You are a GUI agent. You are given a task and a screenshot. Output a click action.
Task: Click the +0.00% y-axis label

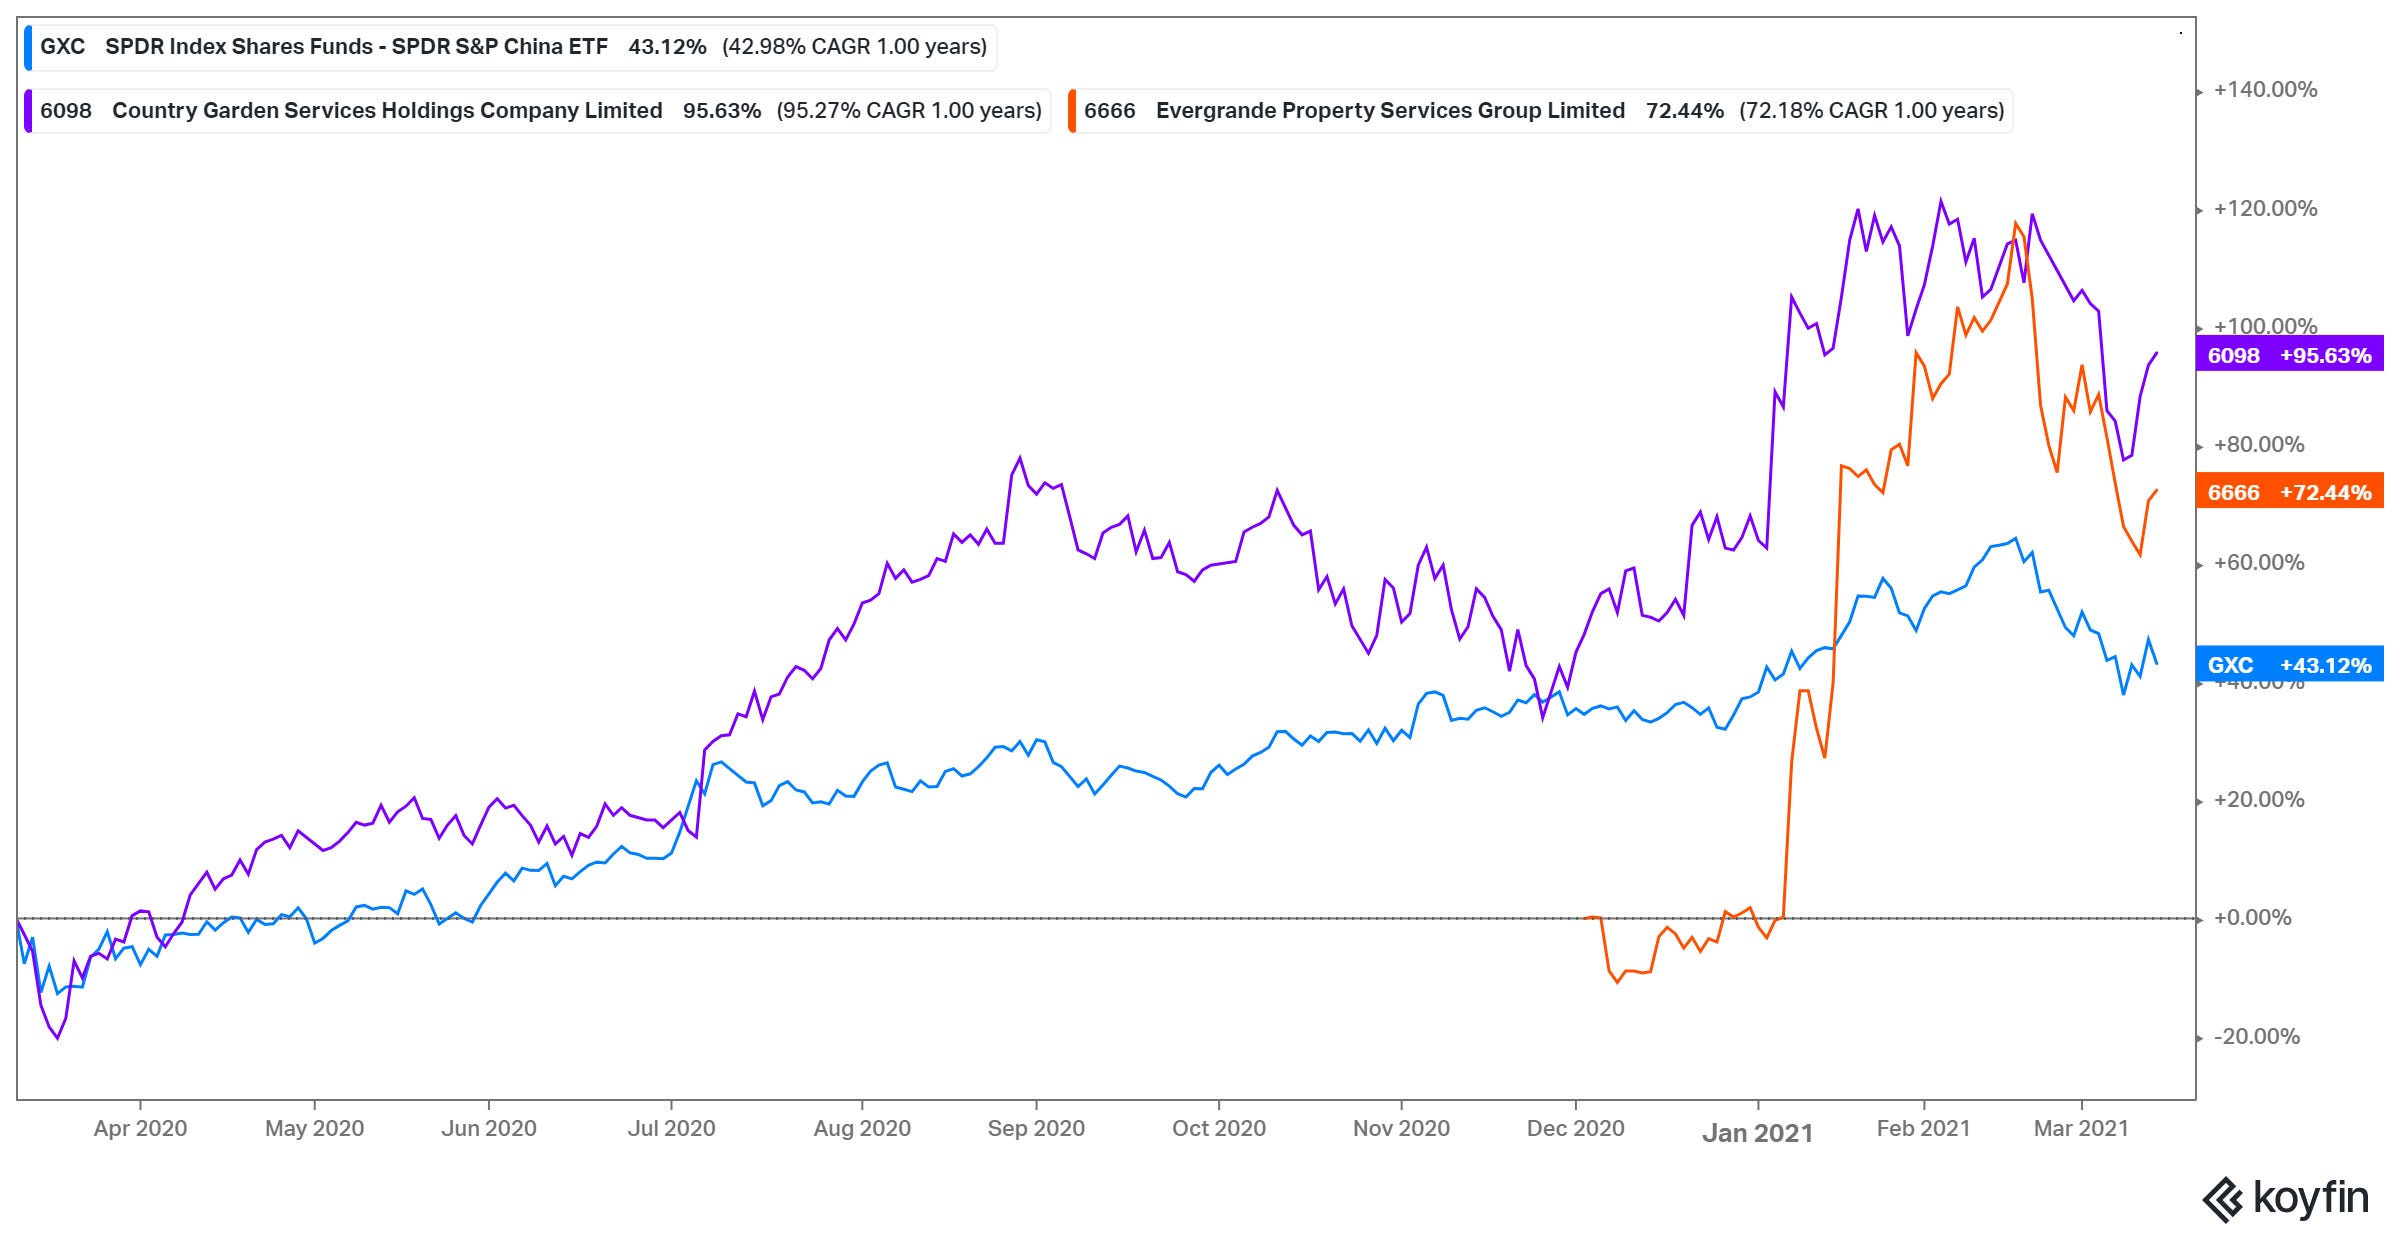(2253, 918)
